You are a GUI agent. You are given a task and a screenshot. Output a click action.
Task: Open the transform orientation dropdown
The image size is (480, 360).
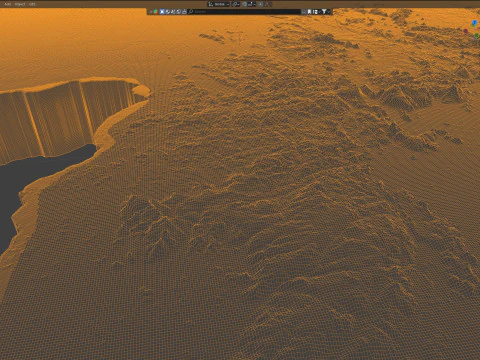pos(219,4)
